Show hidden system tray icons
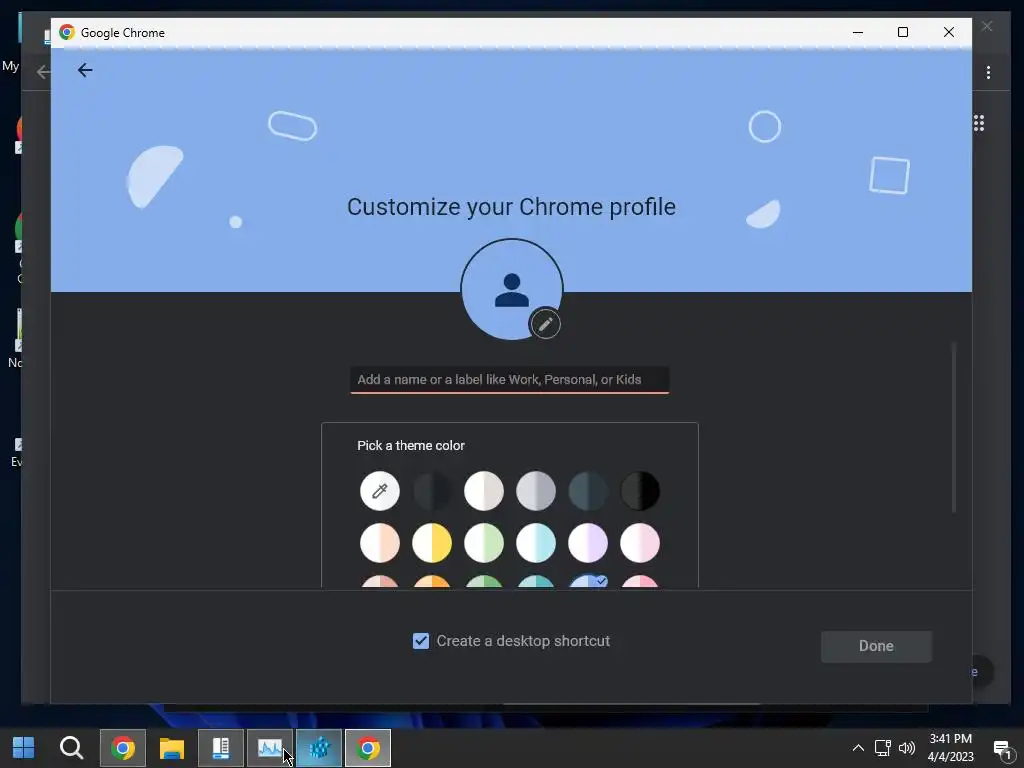Screen dimensions: 1024x768 coord(858,748)
